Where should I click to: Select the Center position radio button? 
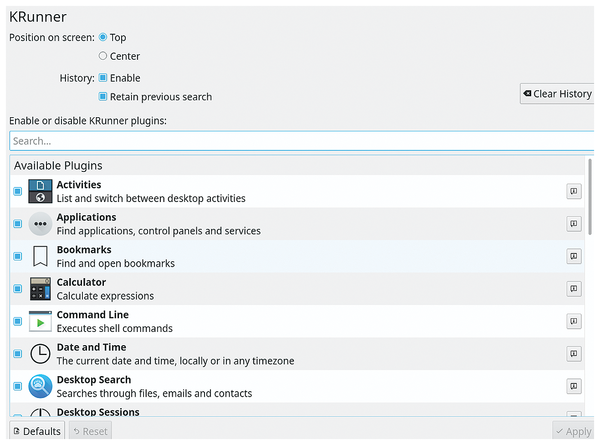pos(103,56)
